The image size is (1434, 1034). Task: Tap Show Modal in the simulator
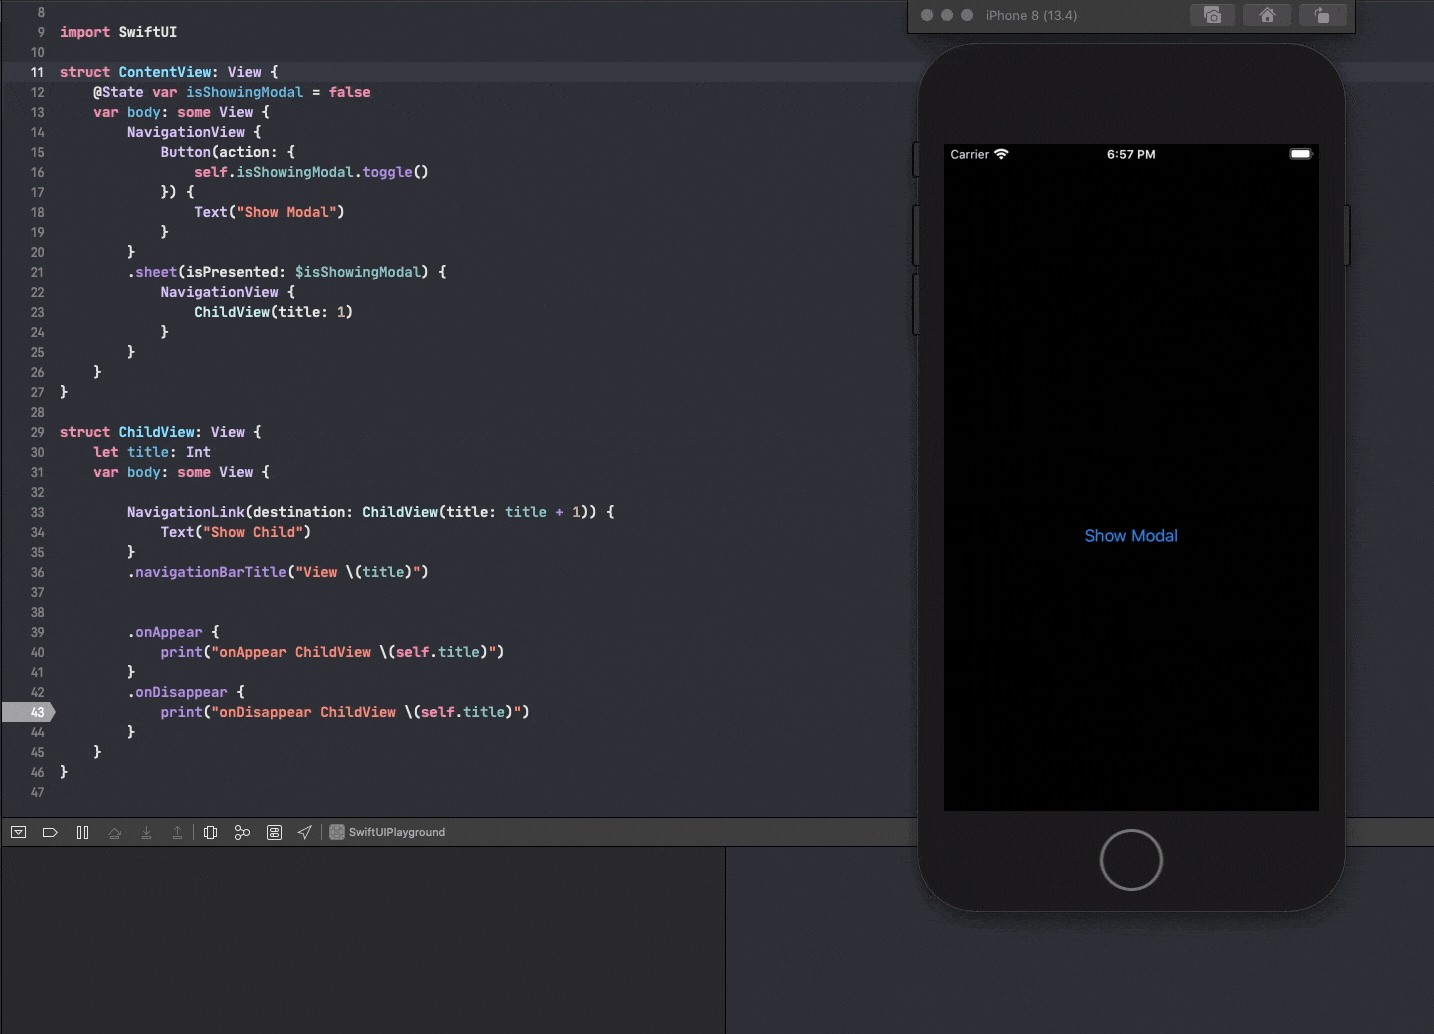click(1131, 536)
